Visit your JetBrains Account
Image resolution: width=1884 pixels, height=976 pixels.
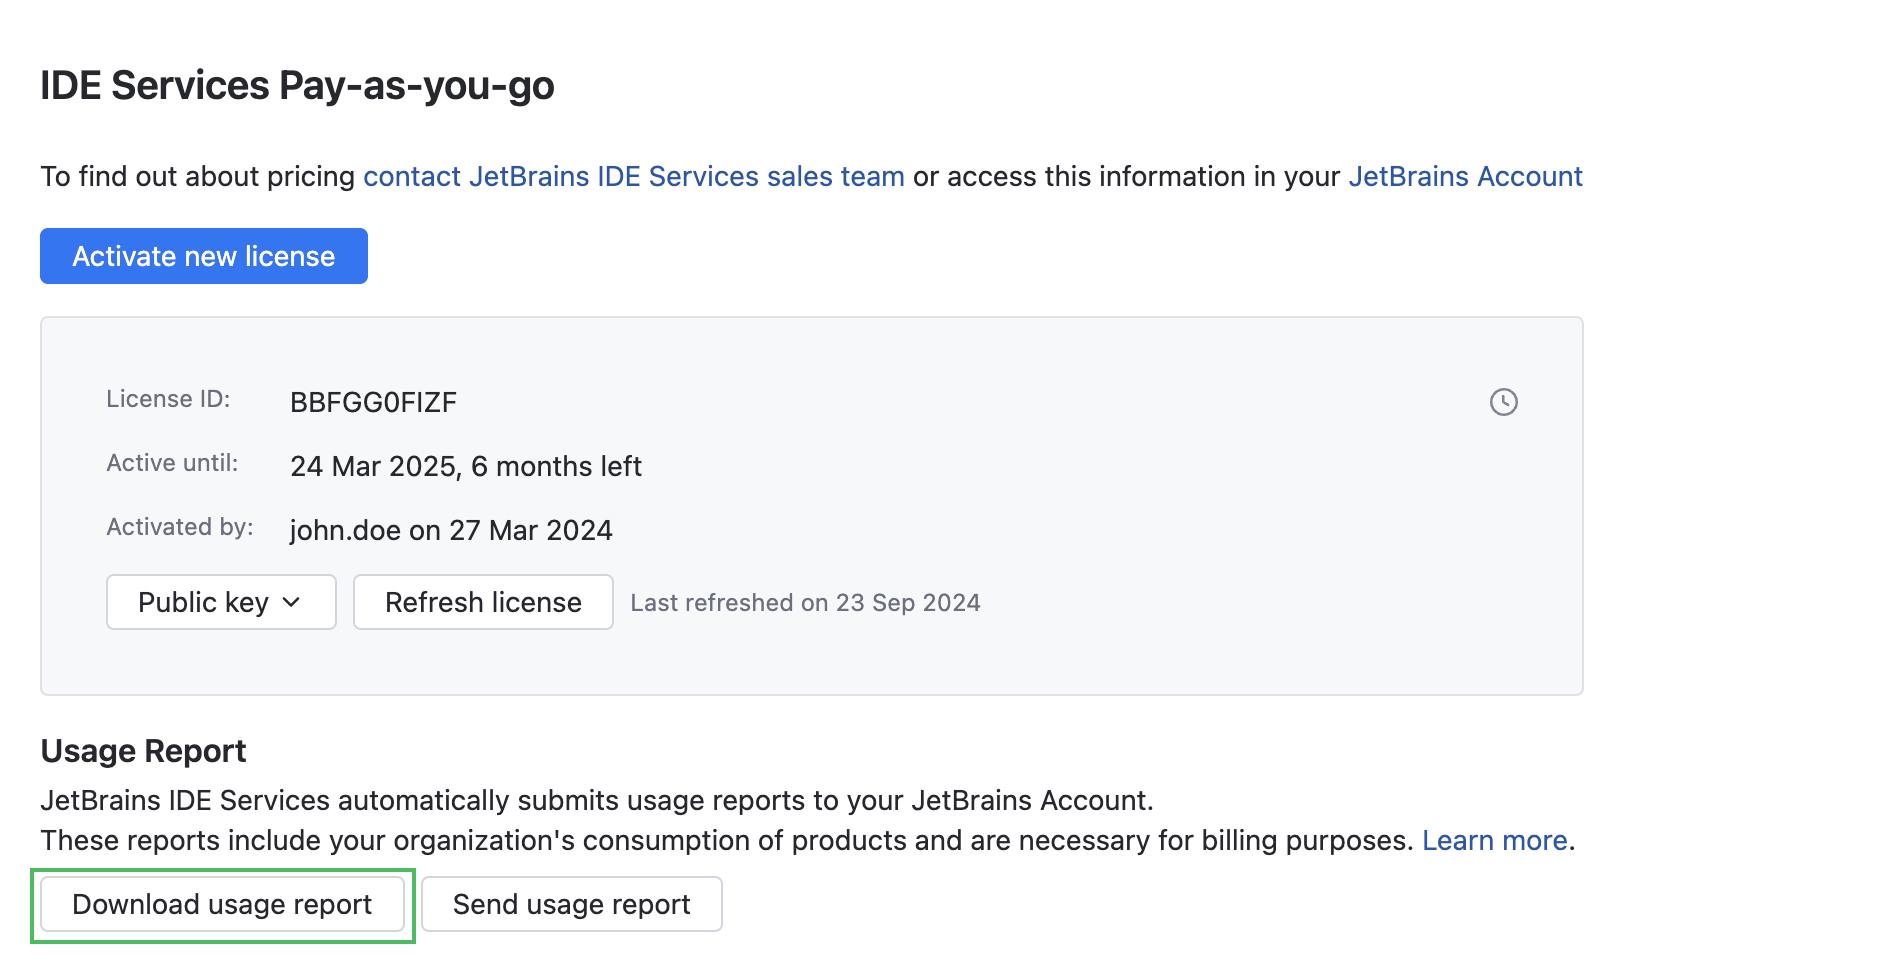coord(1464,176)
